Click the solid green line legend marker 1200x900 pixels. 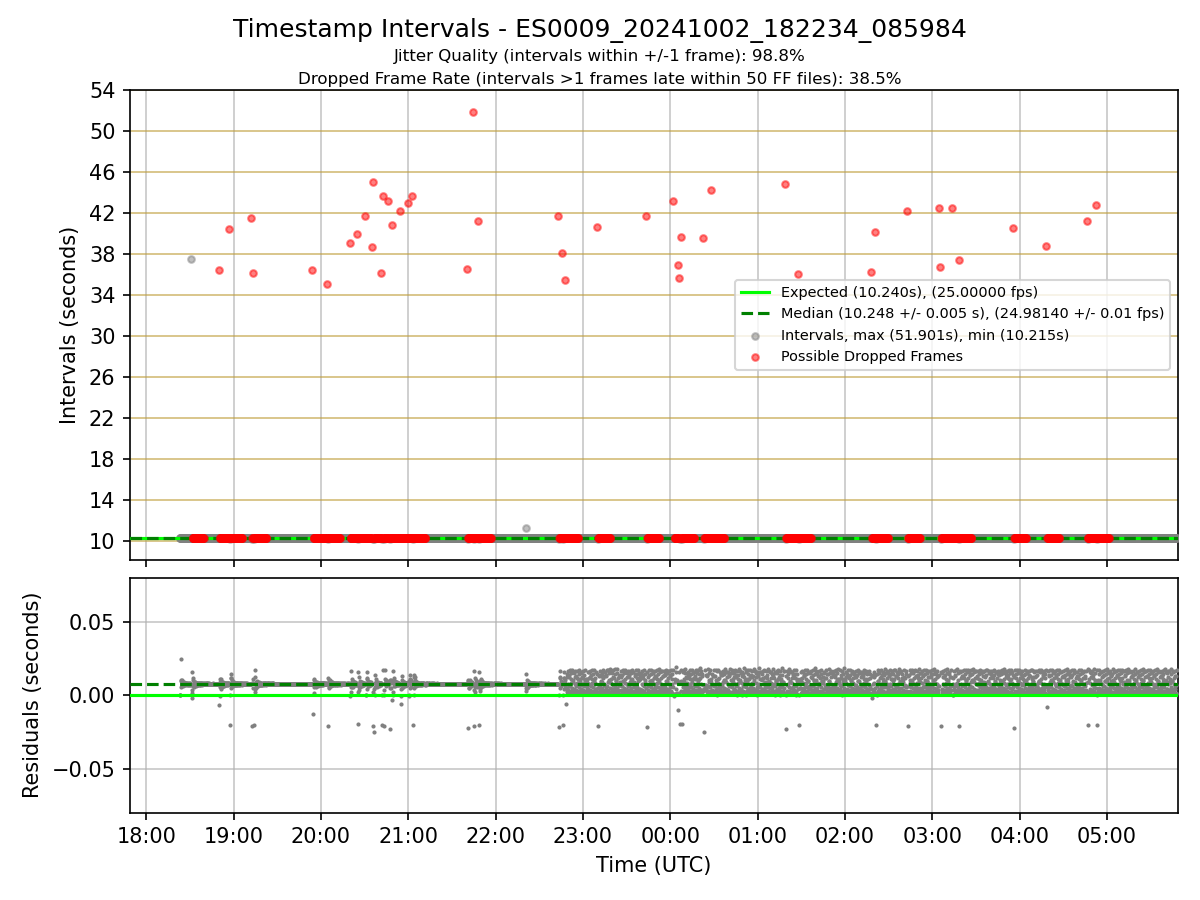756,293
